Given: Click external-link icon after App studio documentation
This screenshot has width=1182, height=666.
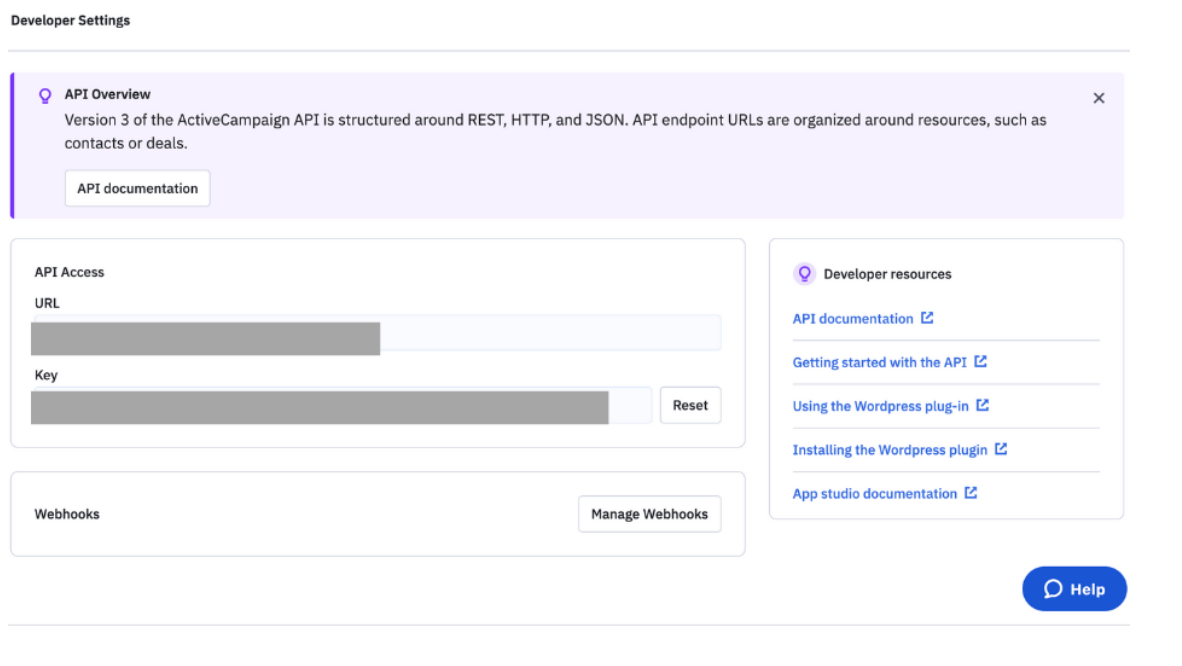Looking at the screenshot, I should point(970,493).
